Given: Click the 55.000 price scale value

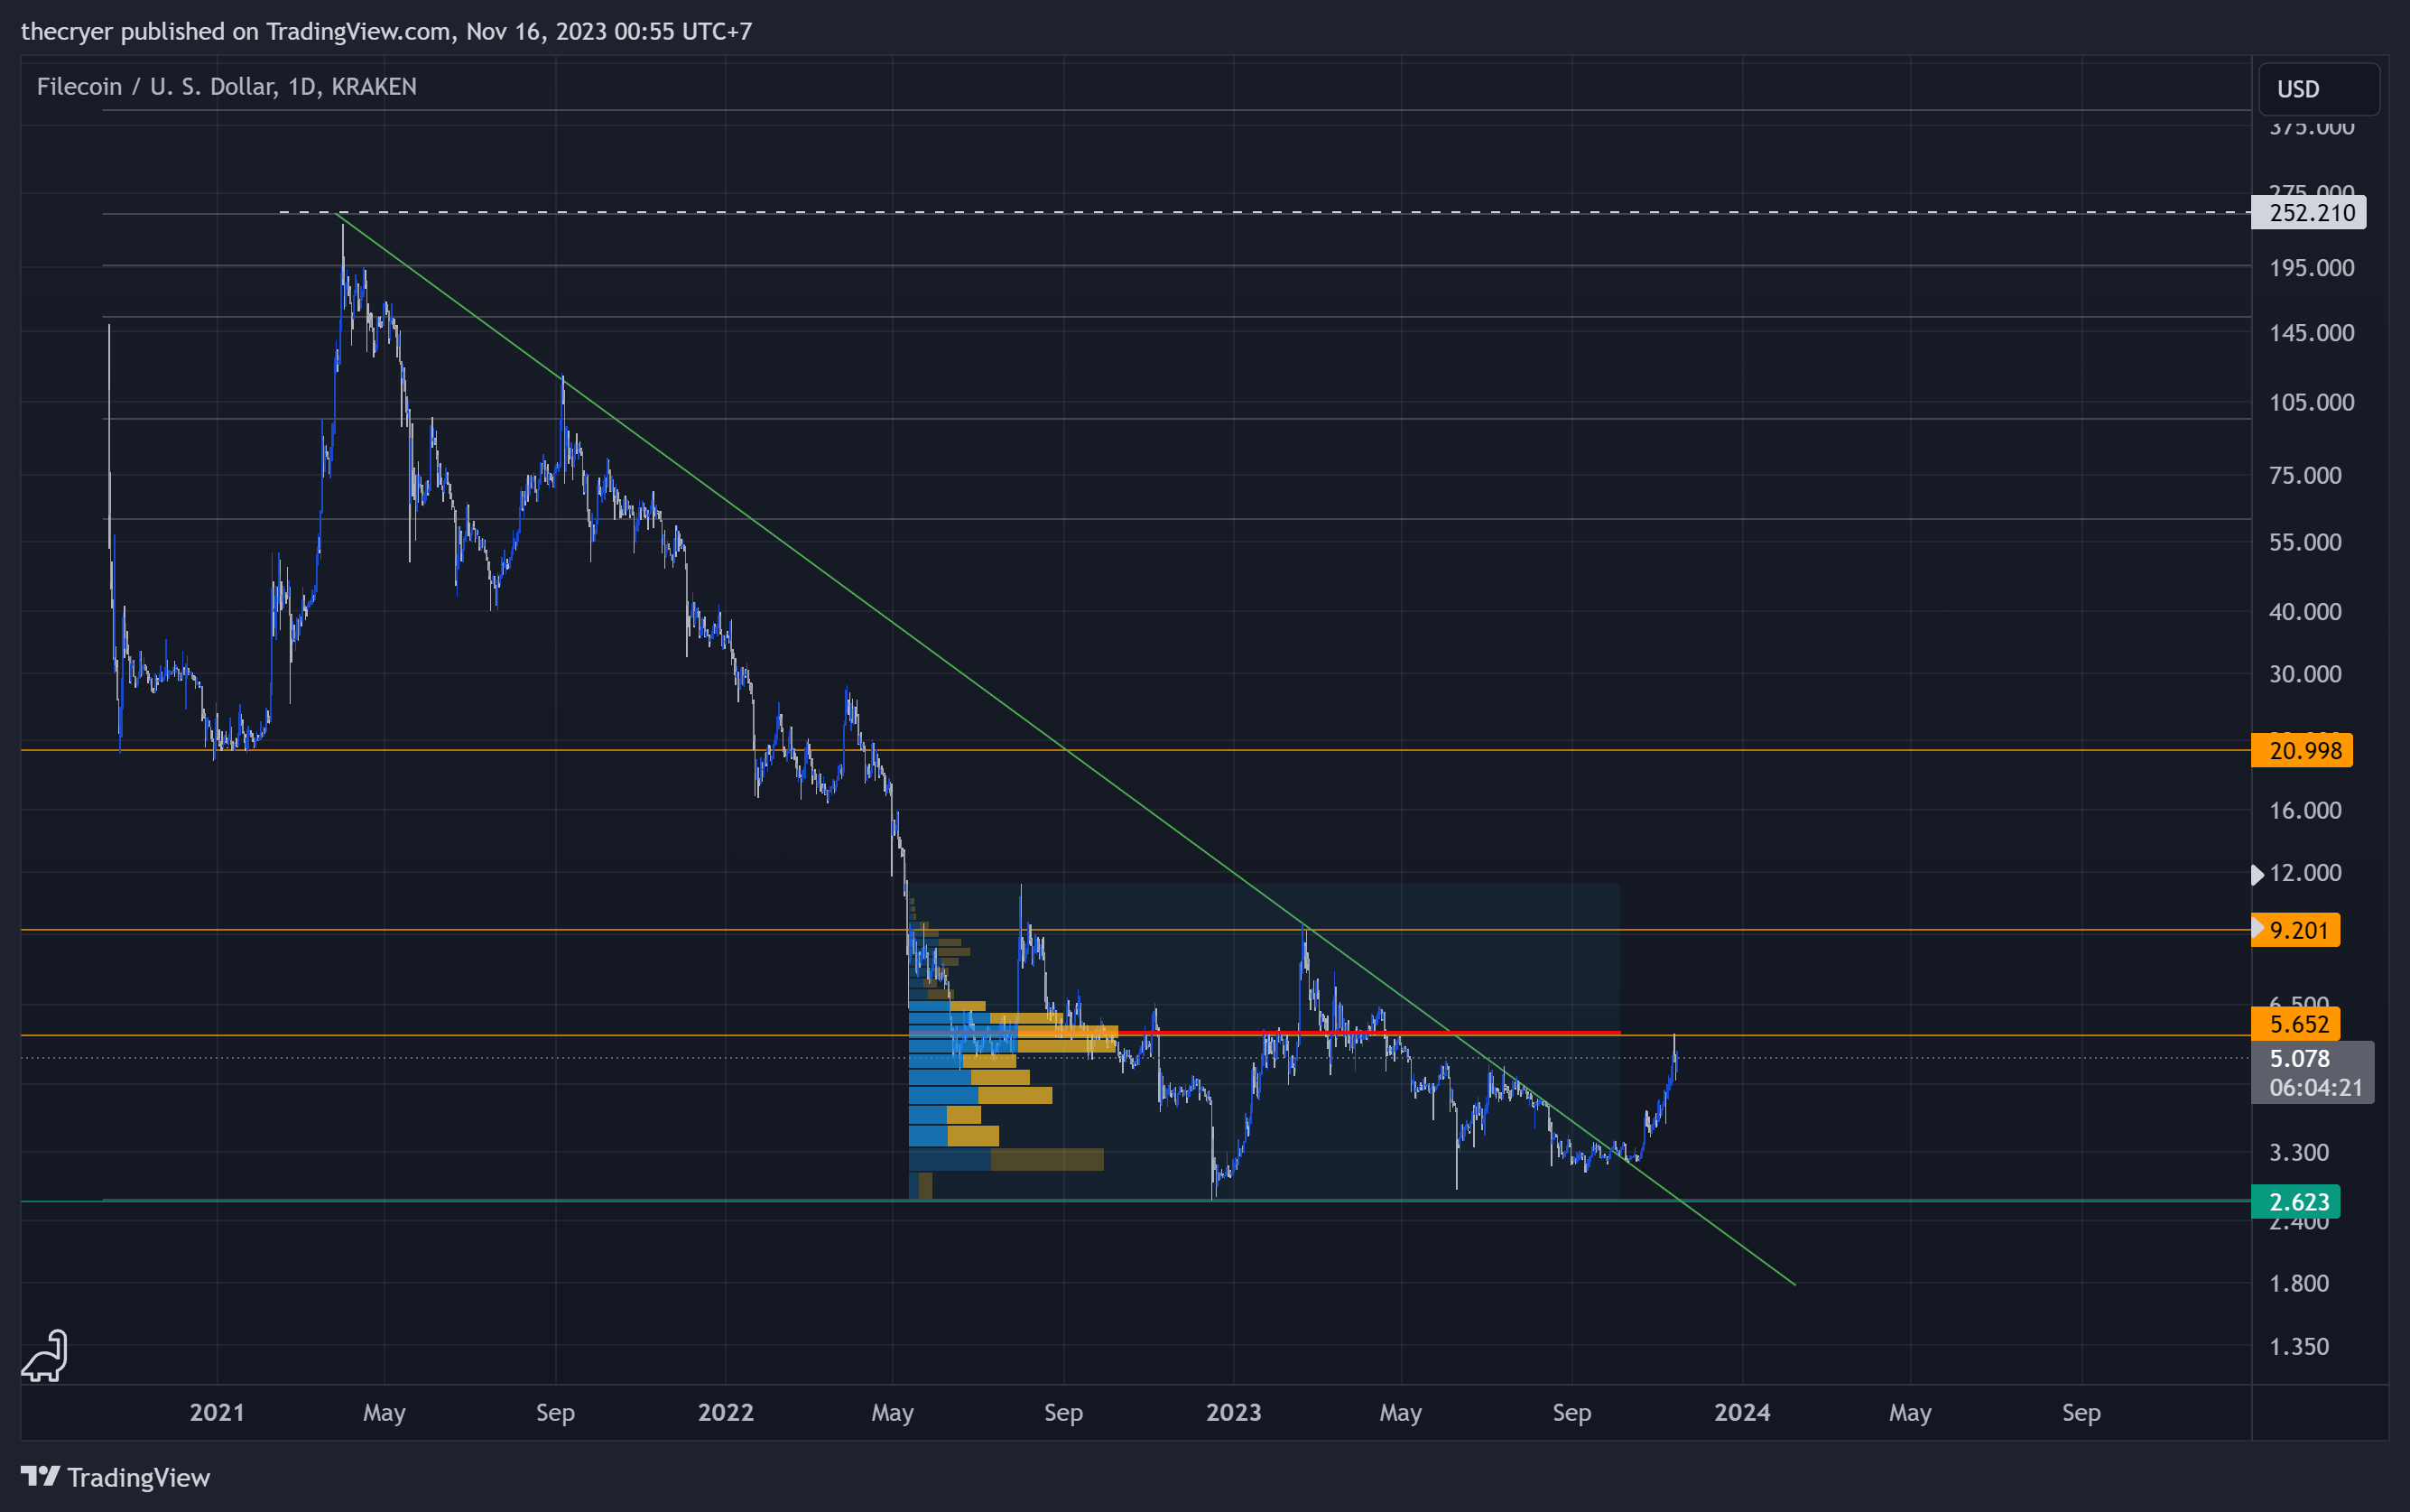Looking at the screenshot, I should [x=2305, y=542].
